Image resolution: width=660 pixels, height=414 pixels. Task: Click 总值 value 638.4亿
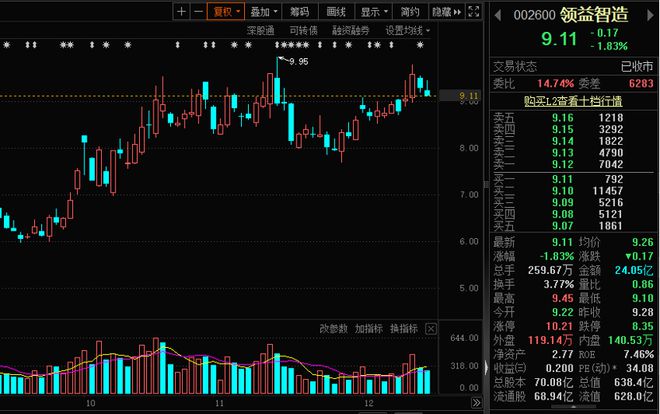(634, 382)
